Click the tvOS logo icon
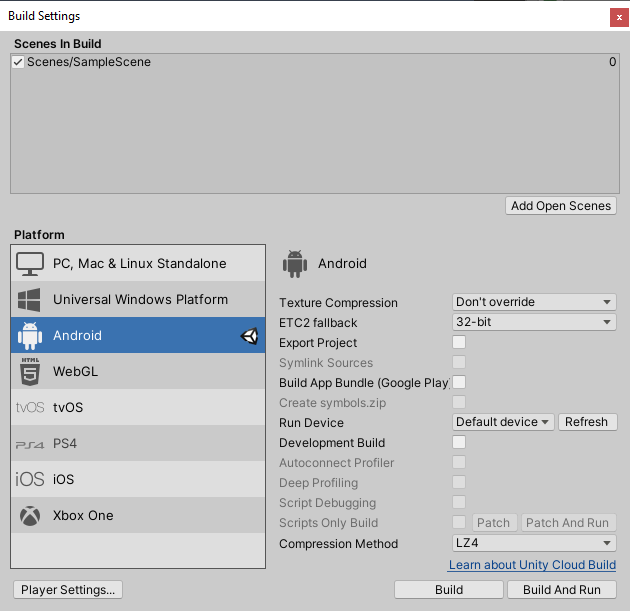 30,407
